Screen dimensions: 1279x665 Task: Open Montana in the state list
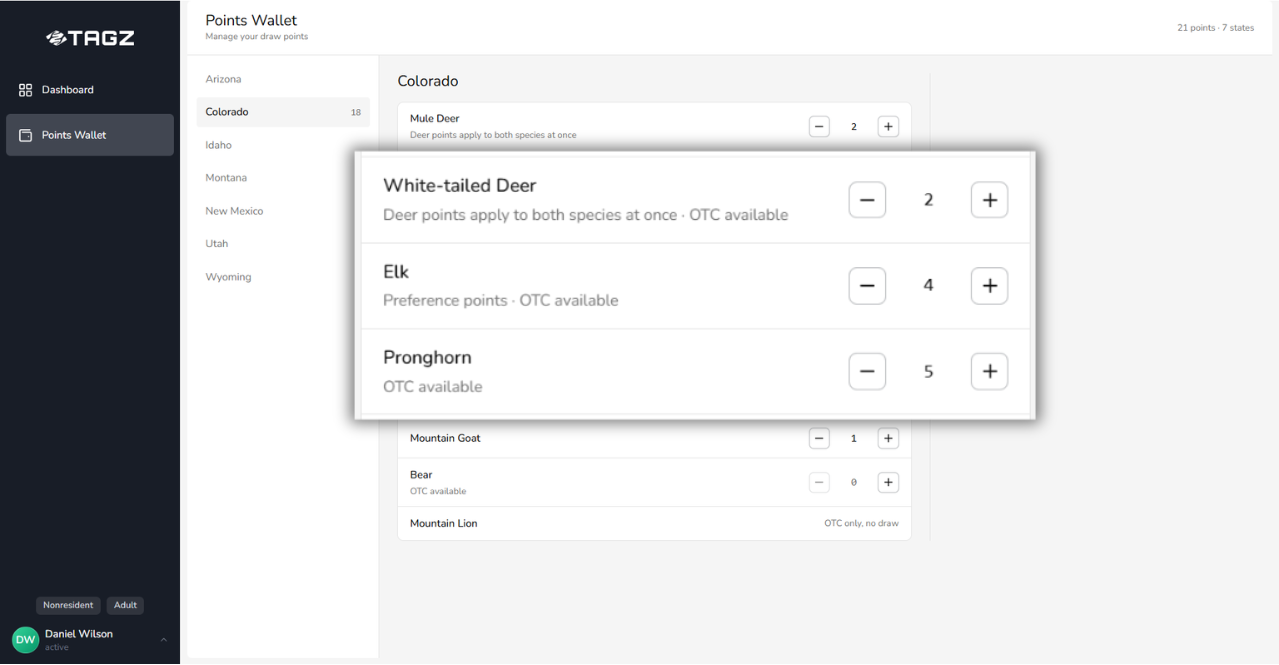pyautogui.click(x=226, y=177)
